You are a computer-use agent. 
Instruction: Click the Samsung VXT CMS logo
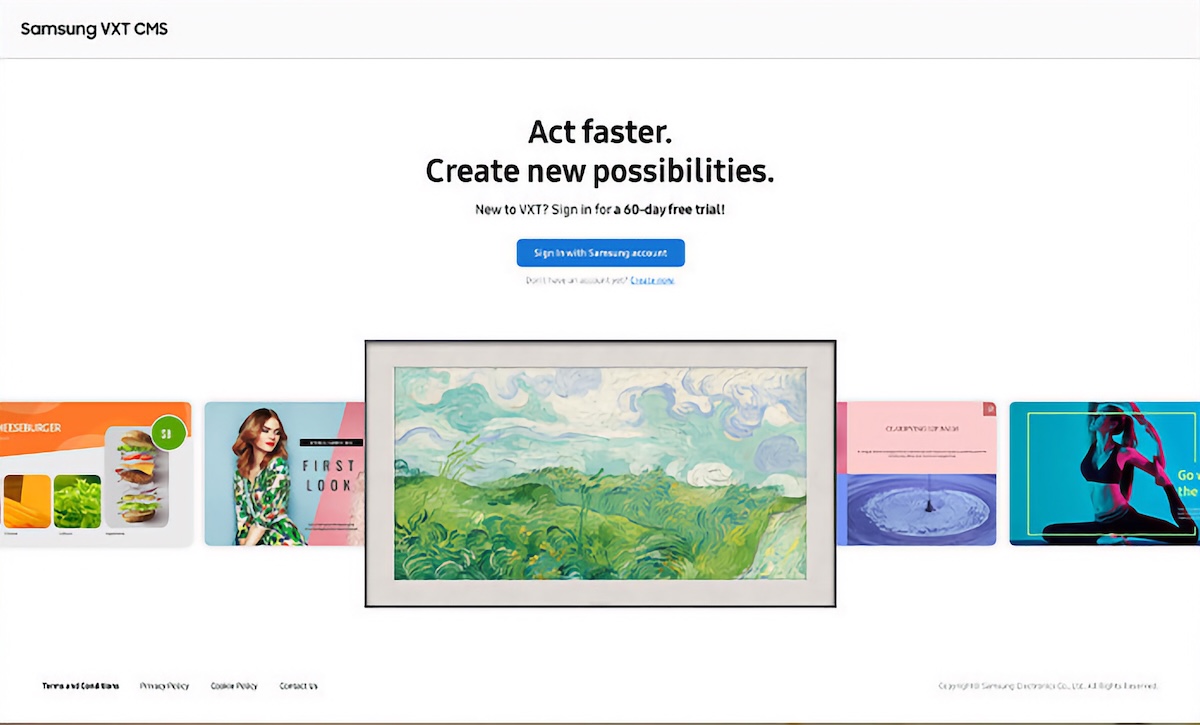[94, 29]
